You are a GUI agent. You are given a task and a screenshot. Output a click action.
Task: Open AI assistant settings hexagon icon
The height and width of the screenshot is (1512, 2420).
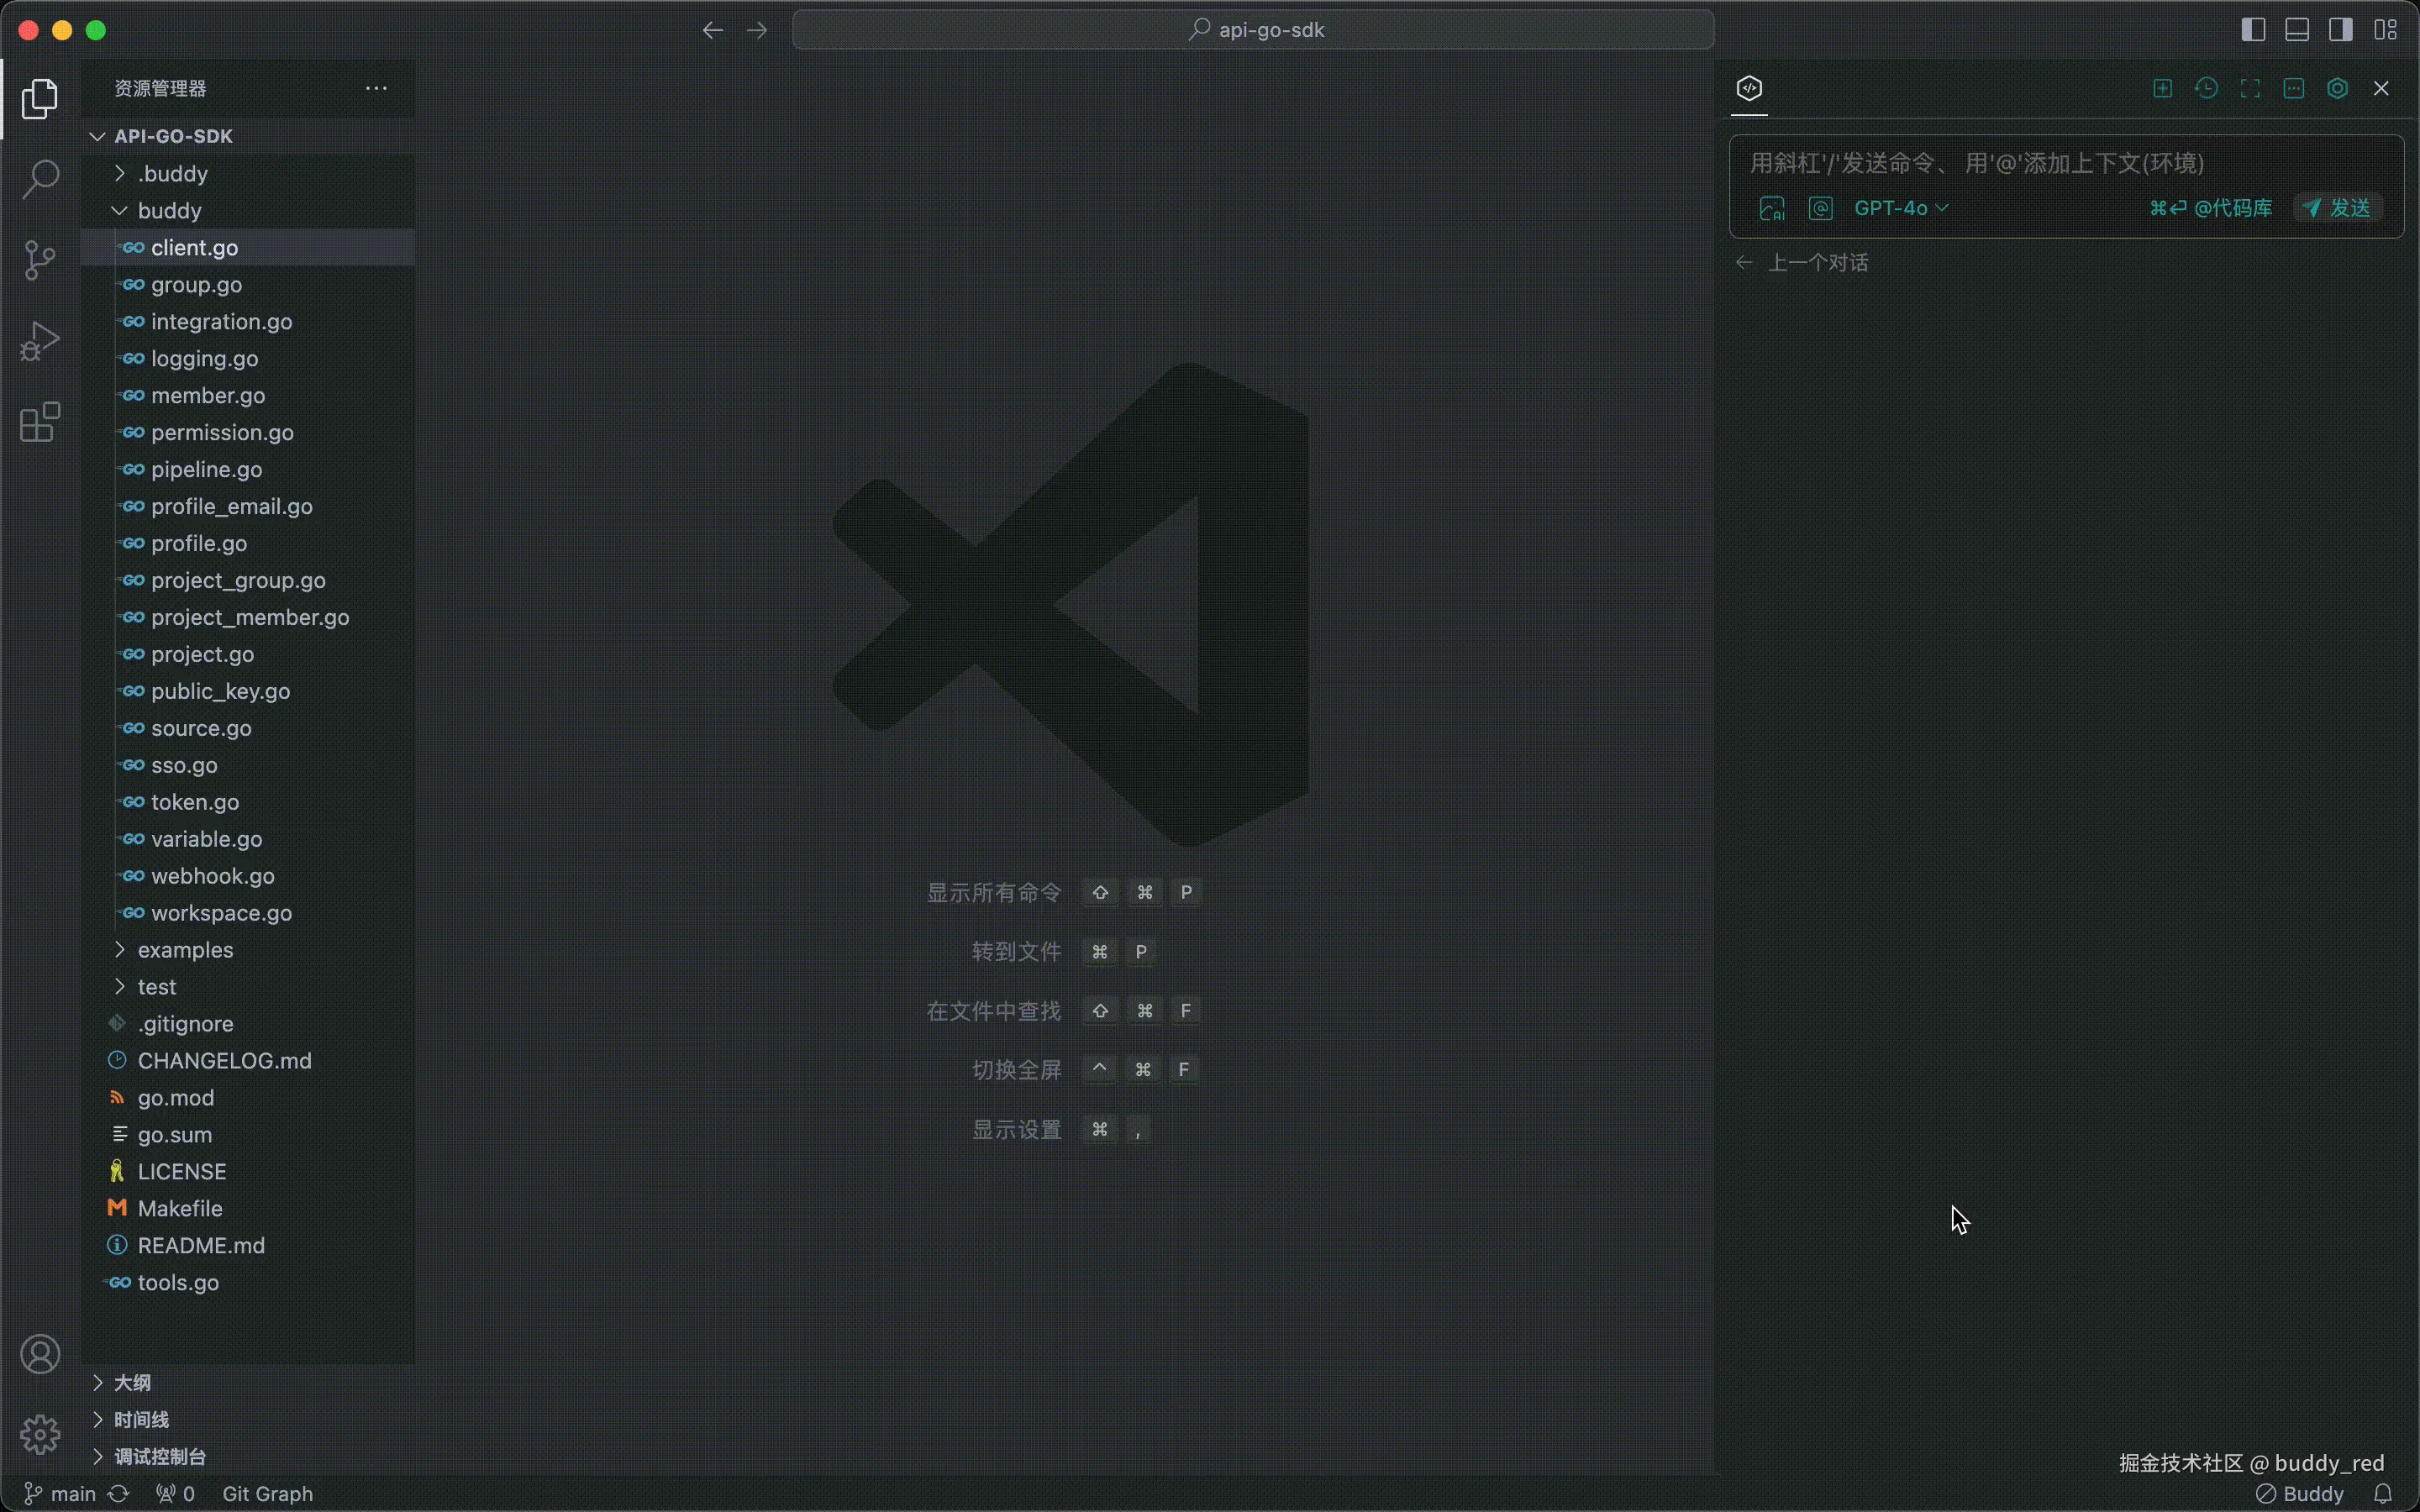[x=2337, y=89]
